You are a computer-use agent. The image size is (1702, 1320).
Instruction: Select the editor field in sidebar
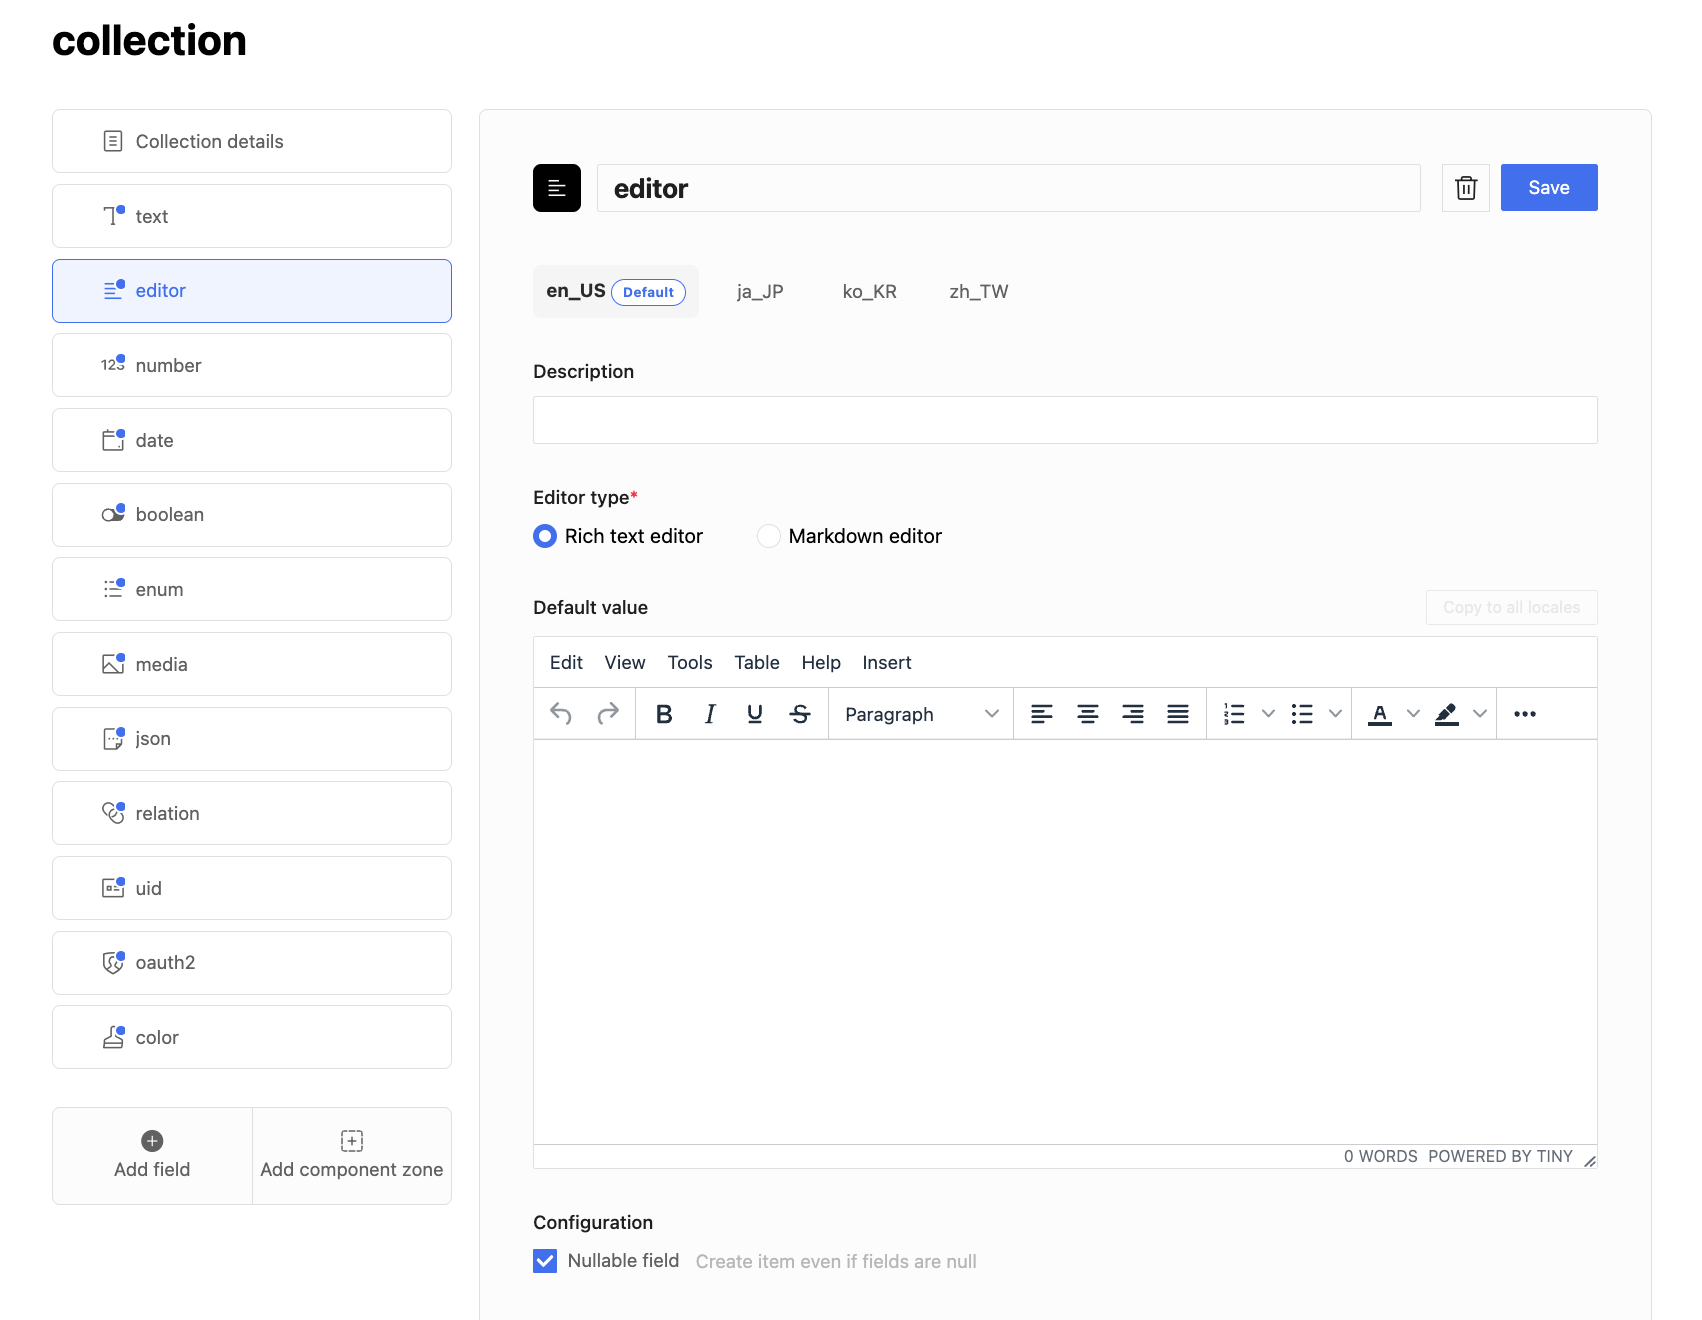click(252, 291)
